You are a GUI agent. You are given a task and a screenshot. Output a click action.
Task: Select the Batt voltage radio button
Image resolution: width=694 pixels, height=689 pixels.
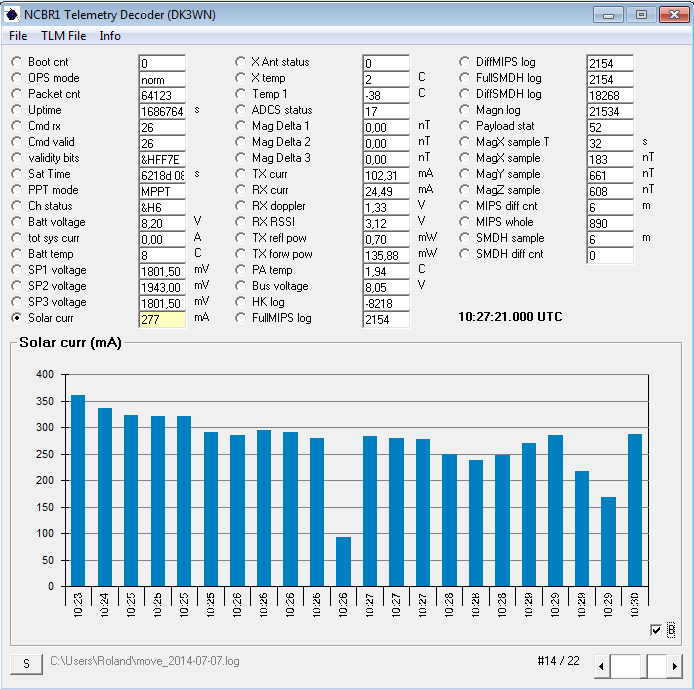(17, 222)
